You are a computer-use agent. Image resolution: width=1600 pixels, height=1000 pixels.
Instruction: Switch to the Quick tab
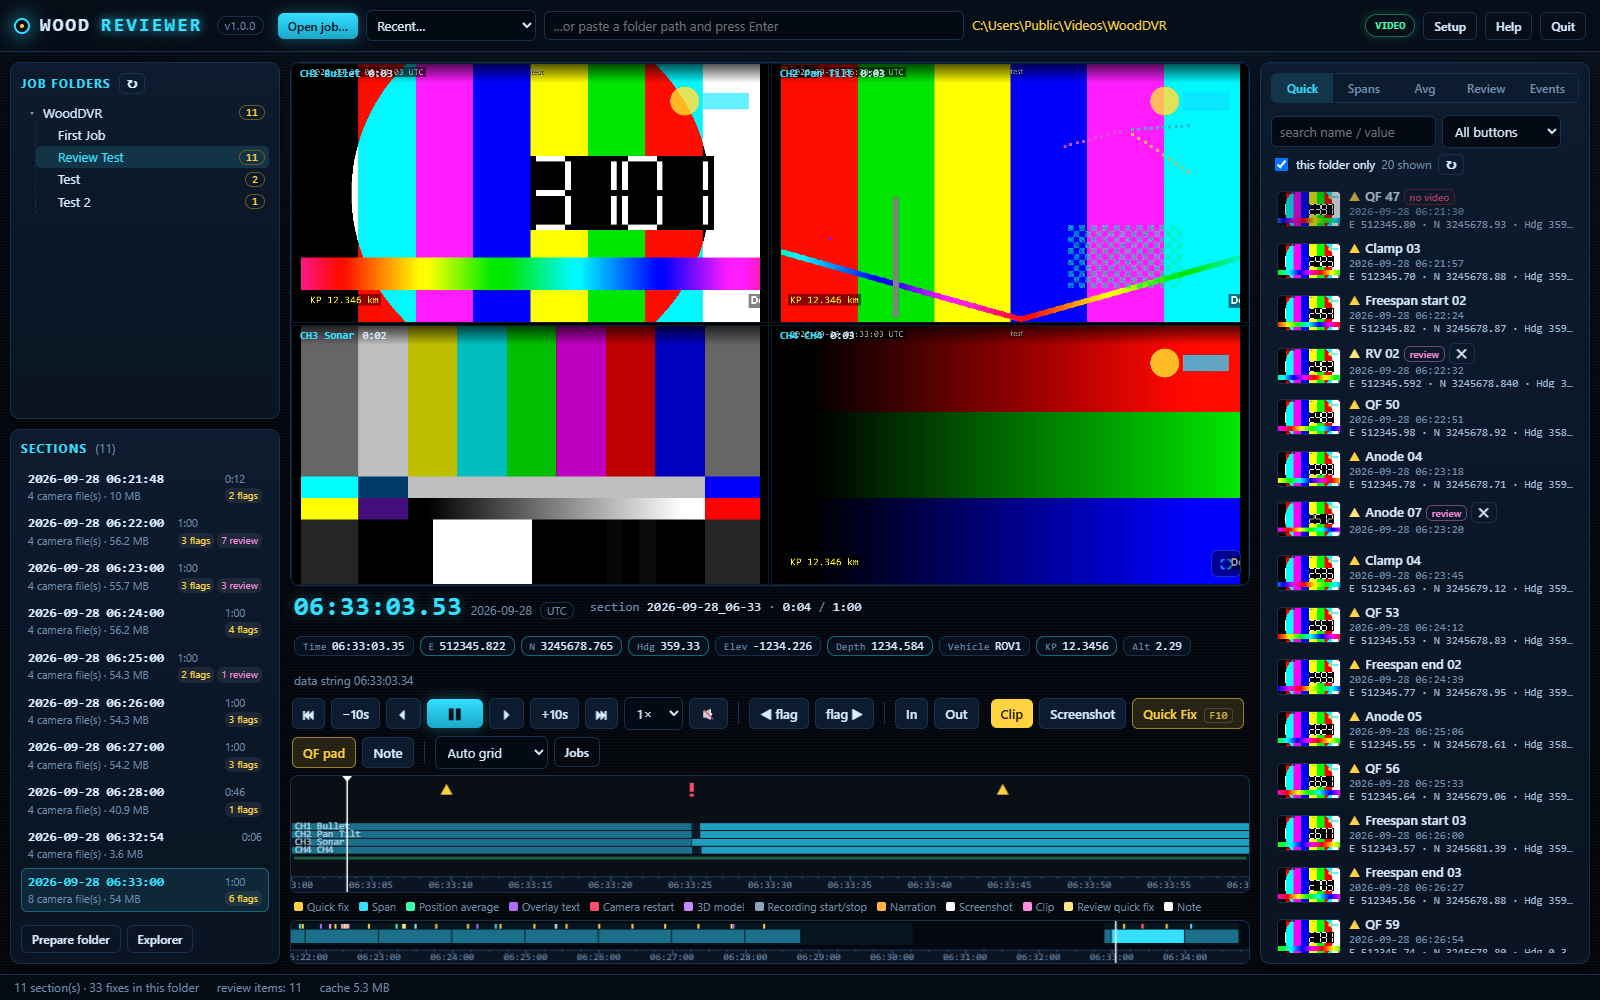coord(1302,89)
